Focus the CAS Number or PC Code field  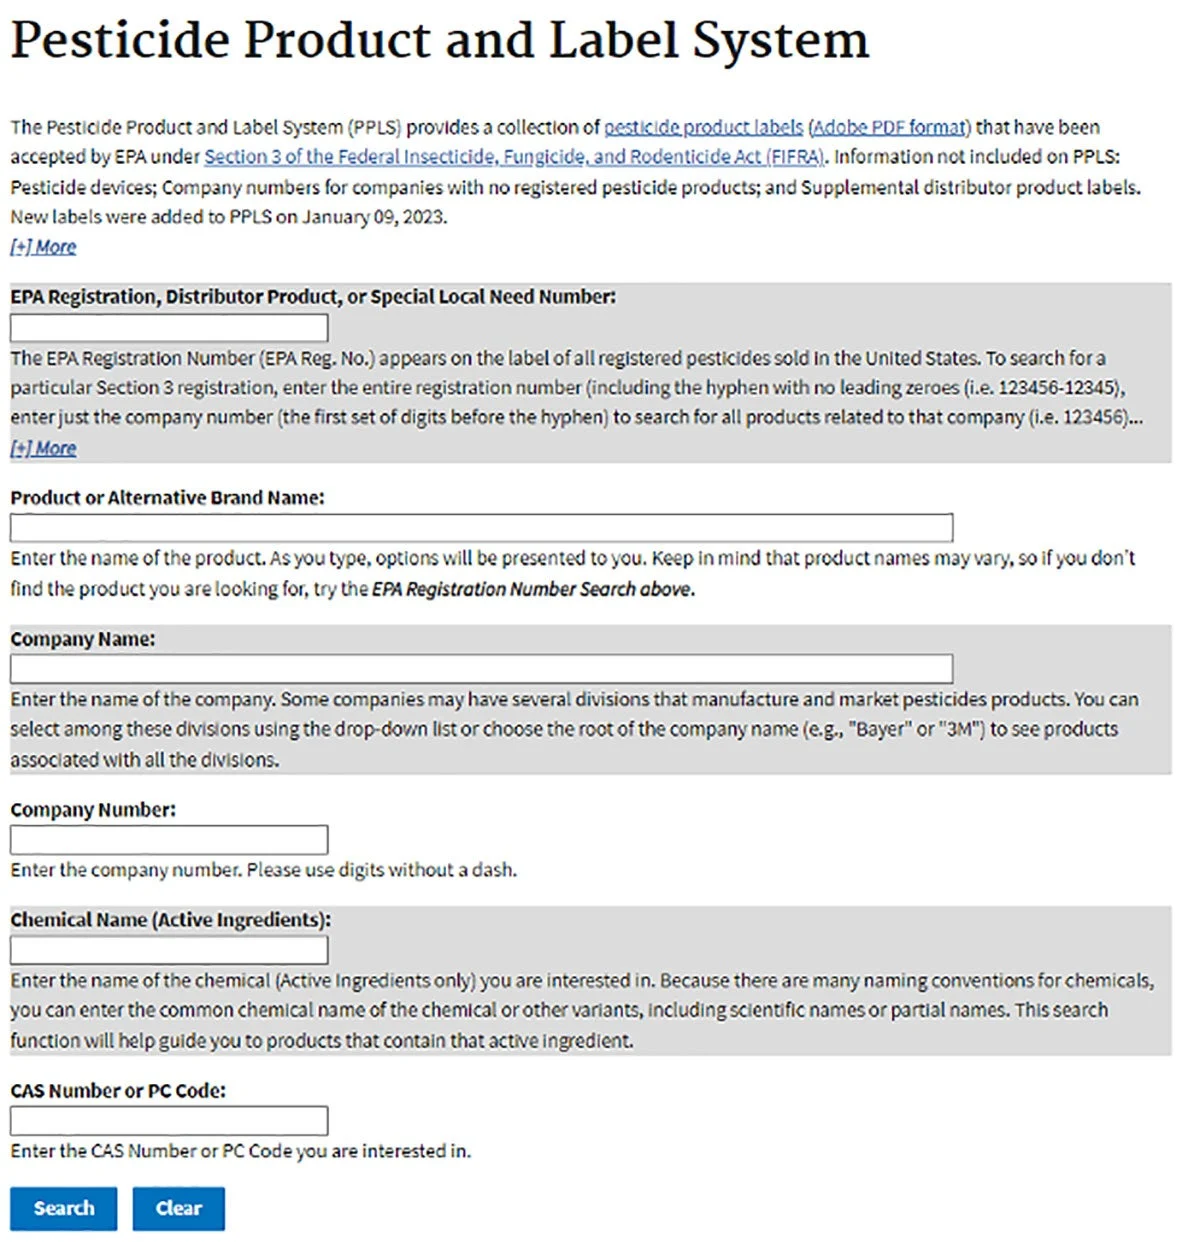[169, 1121]
